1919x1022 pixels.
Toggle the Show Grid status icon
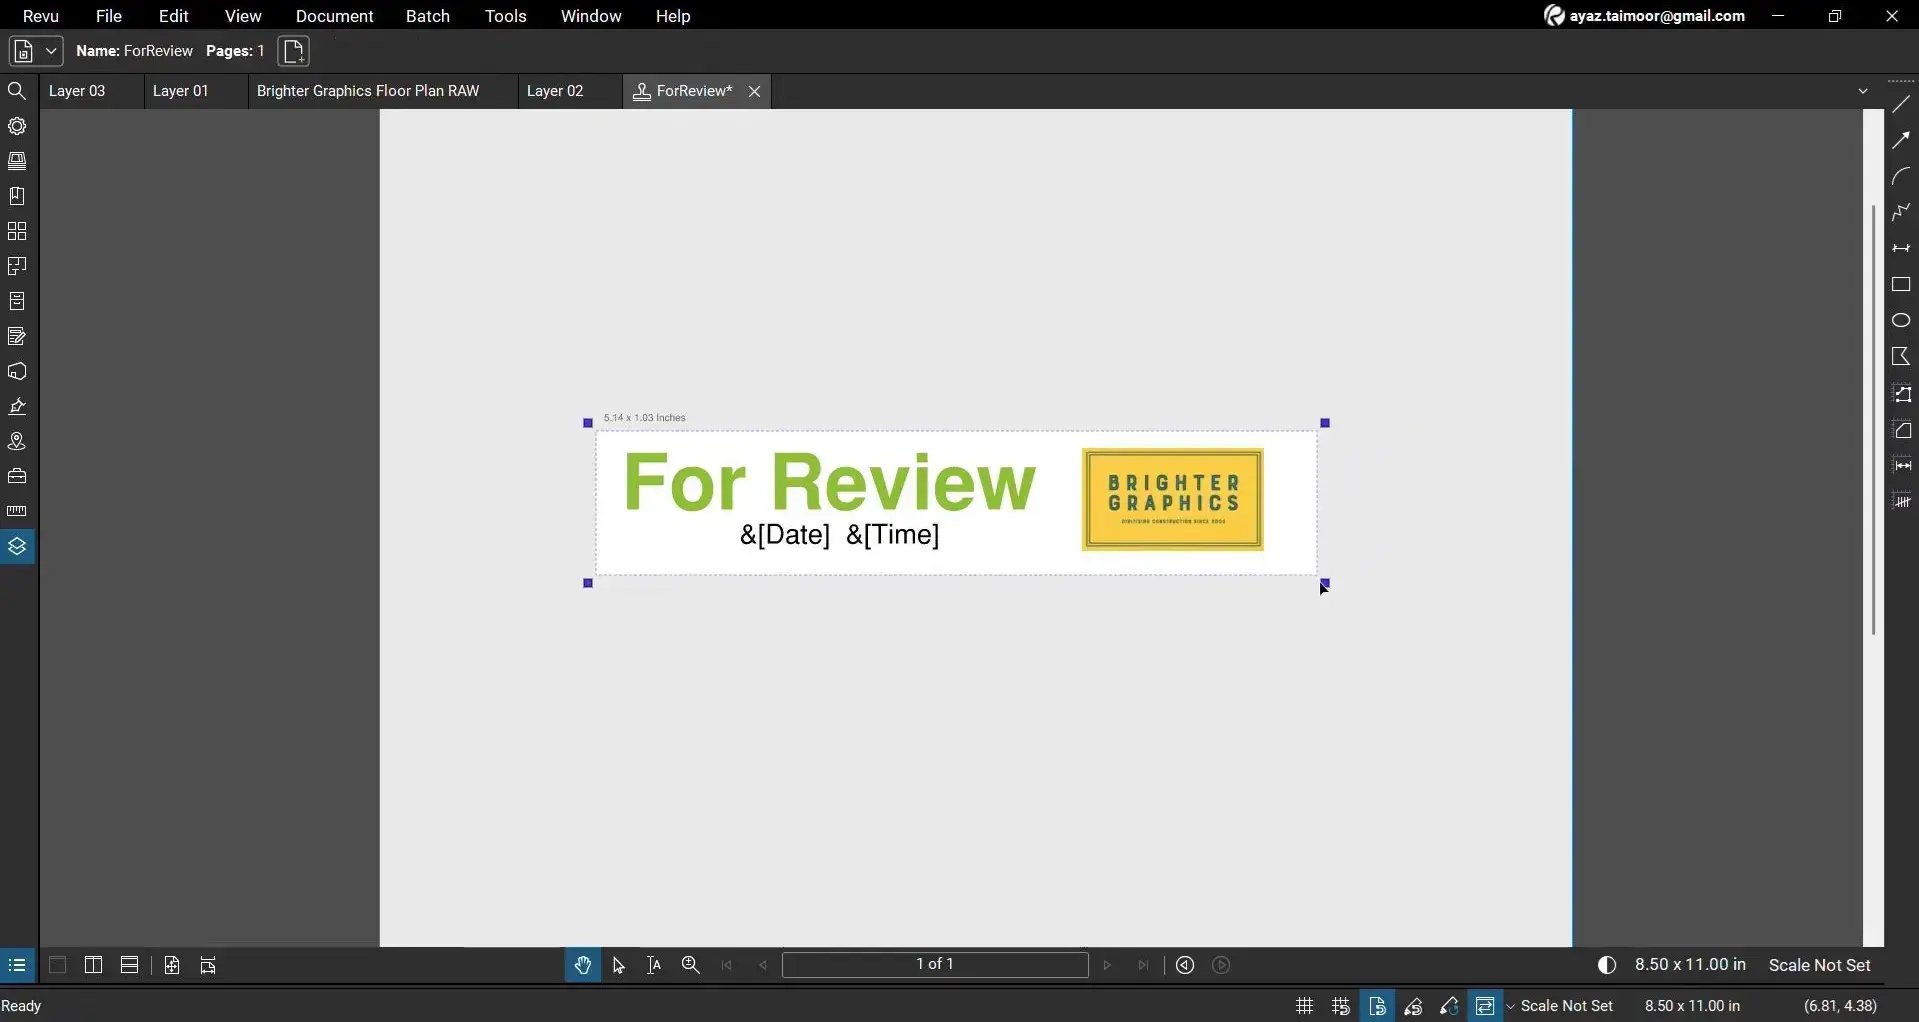(x=1305, y=1006)
